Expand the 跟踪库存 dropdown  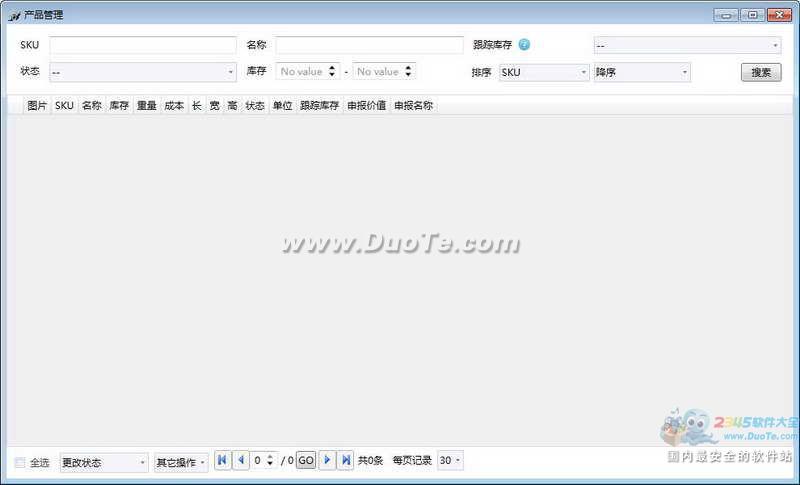point(687,45)
